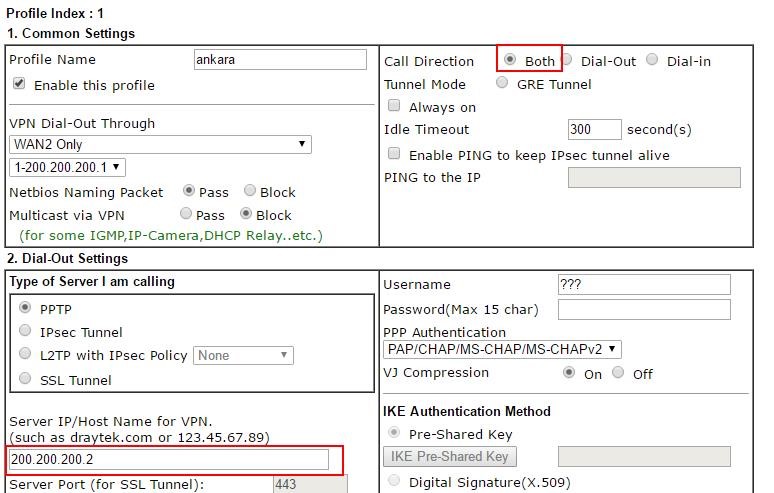Turn VJ Compression Off
774x493 pixels.
618,372
